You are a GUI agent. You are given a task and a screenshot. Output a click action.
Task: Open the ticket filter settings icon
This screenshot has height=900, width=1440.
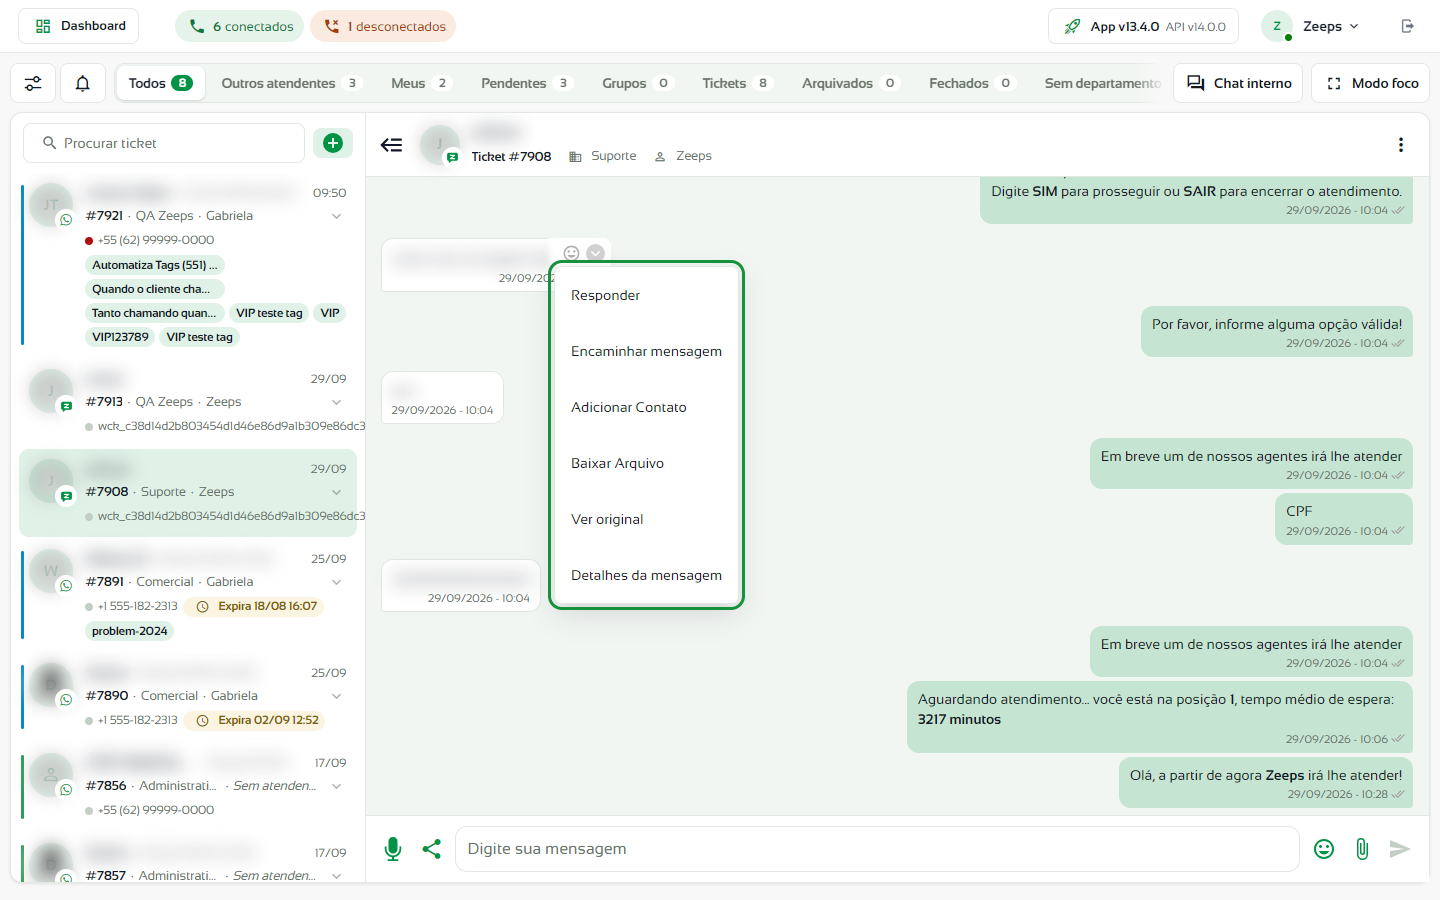33,83
